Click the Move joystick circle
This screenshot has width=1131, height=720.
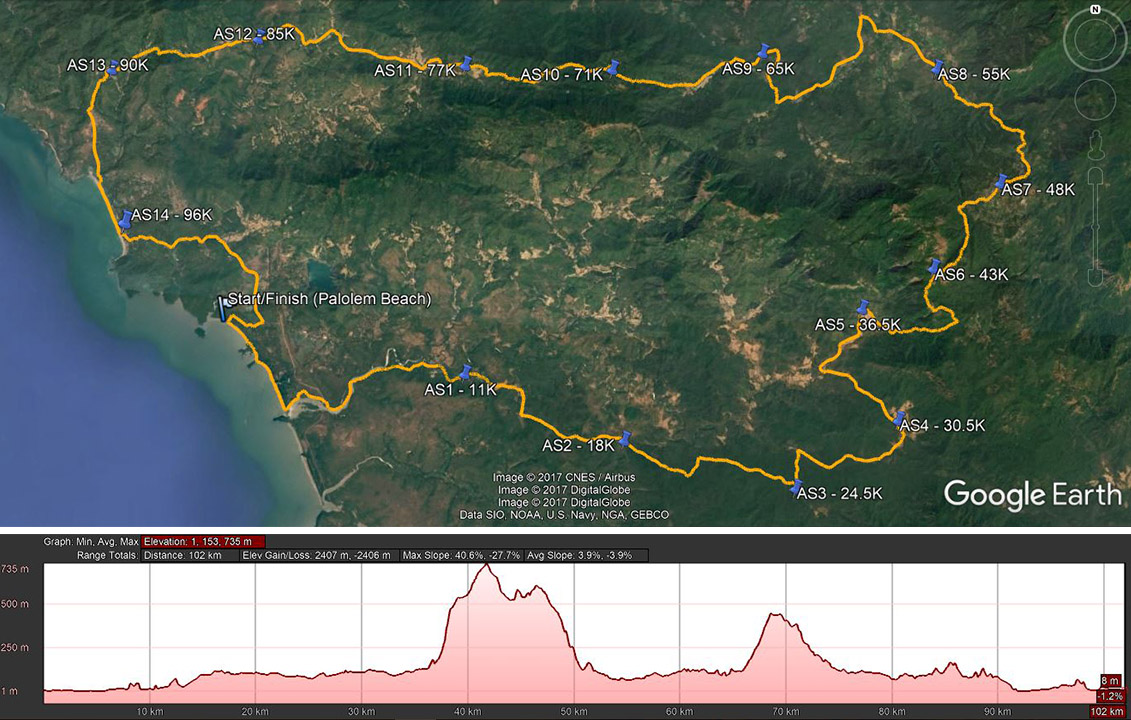click(1094, 98)
